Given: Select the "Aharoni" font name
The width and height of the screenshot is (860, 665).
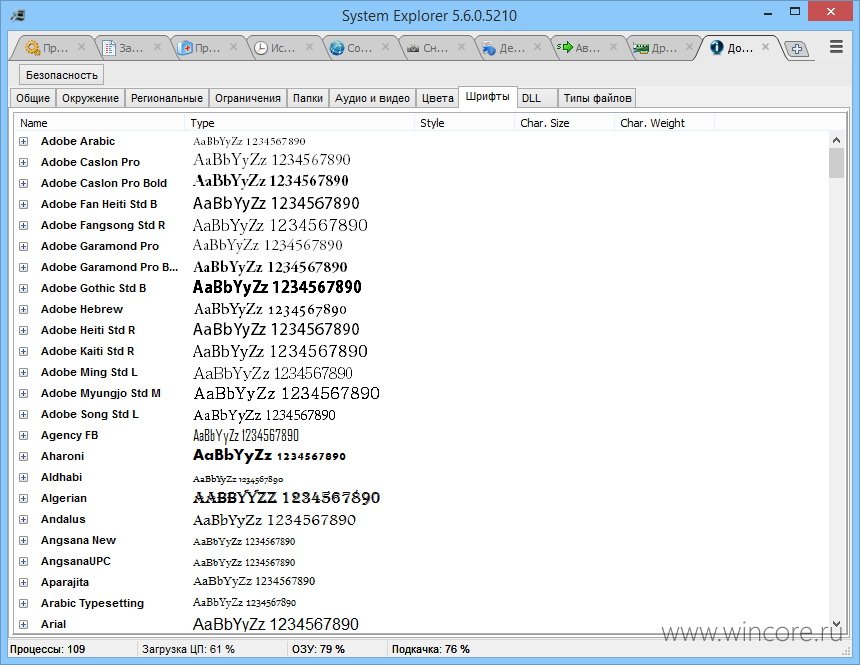Looking at the screenshot, I should click(x=63, y=456).
